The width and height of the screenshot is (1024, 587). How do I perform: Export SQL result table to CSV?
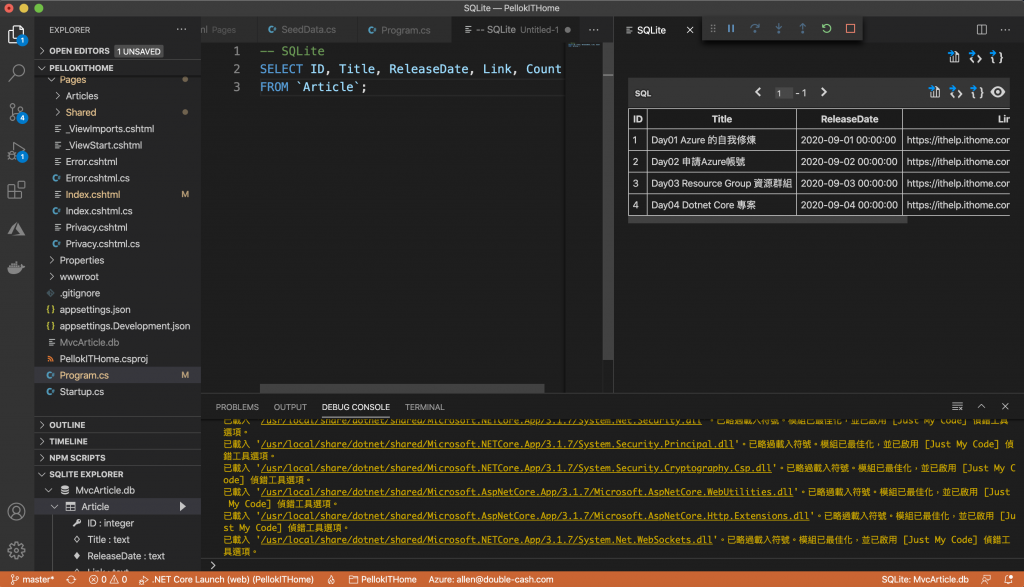click(x=935, y=92)
